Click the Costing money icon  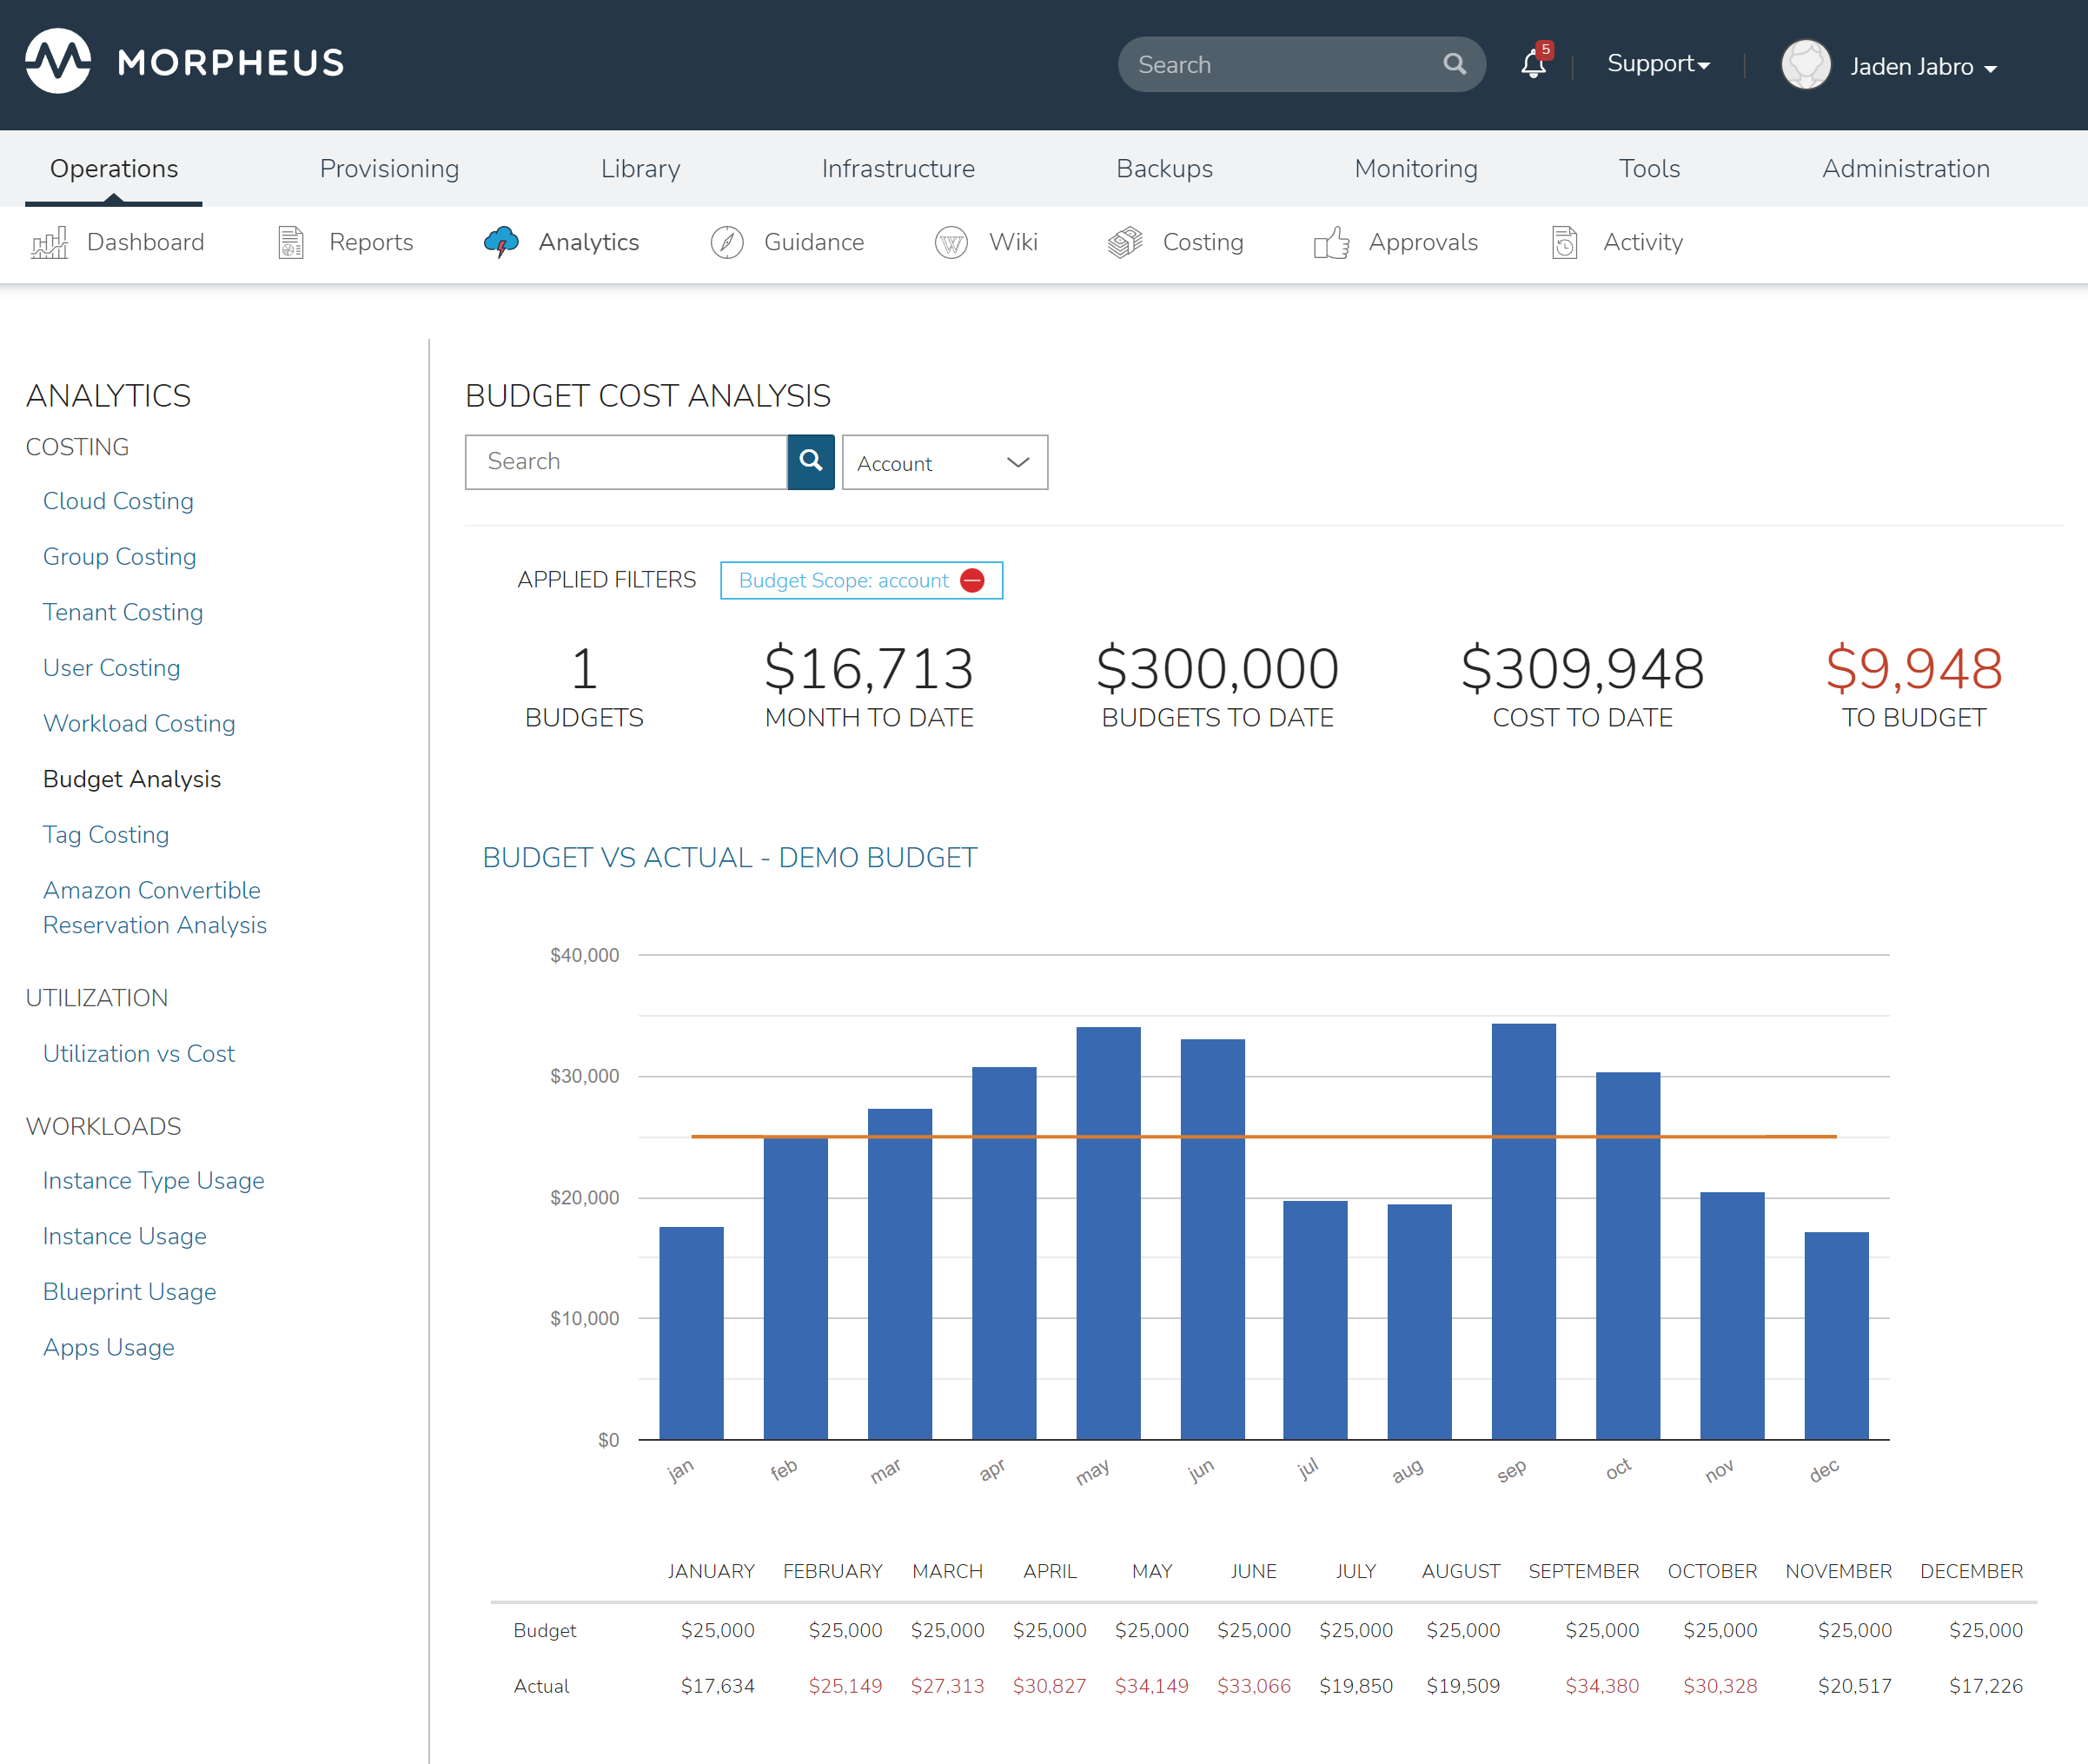pos(1125,243)
